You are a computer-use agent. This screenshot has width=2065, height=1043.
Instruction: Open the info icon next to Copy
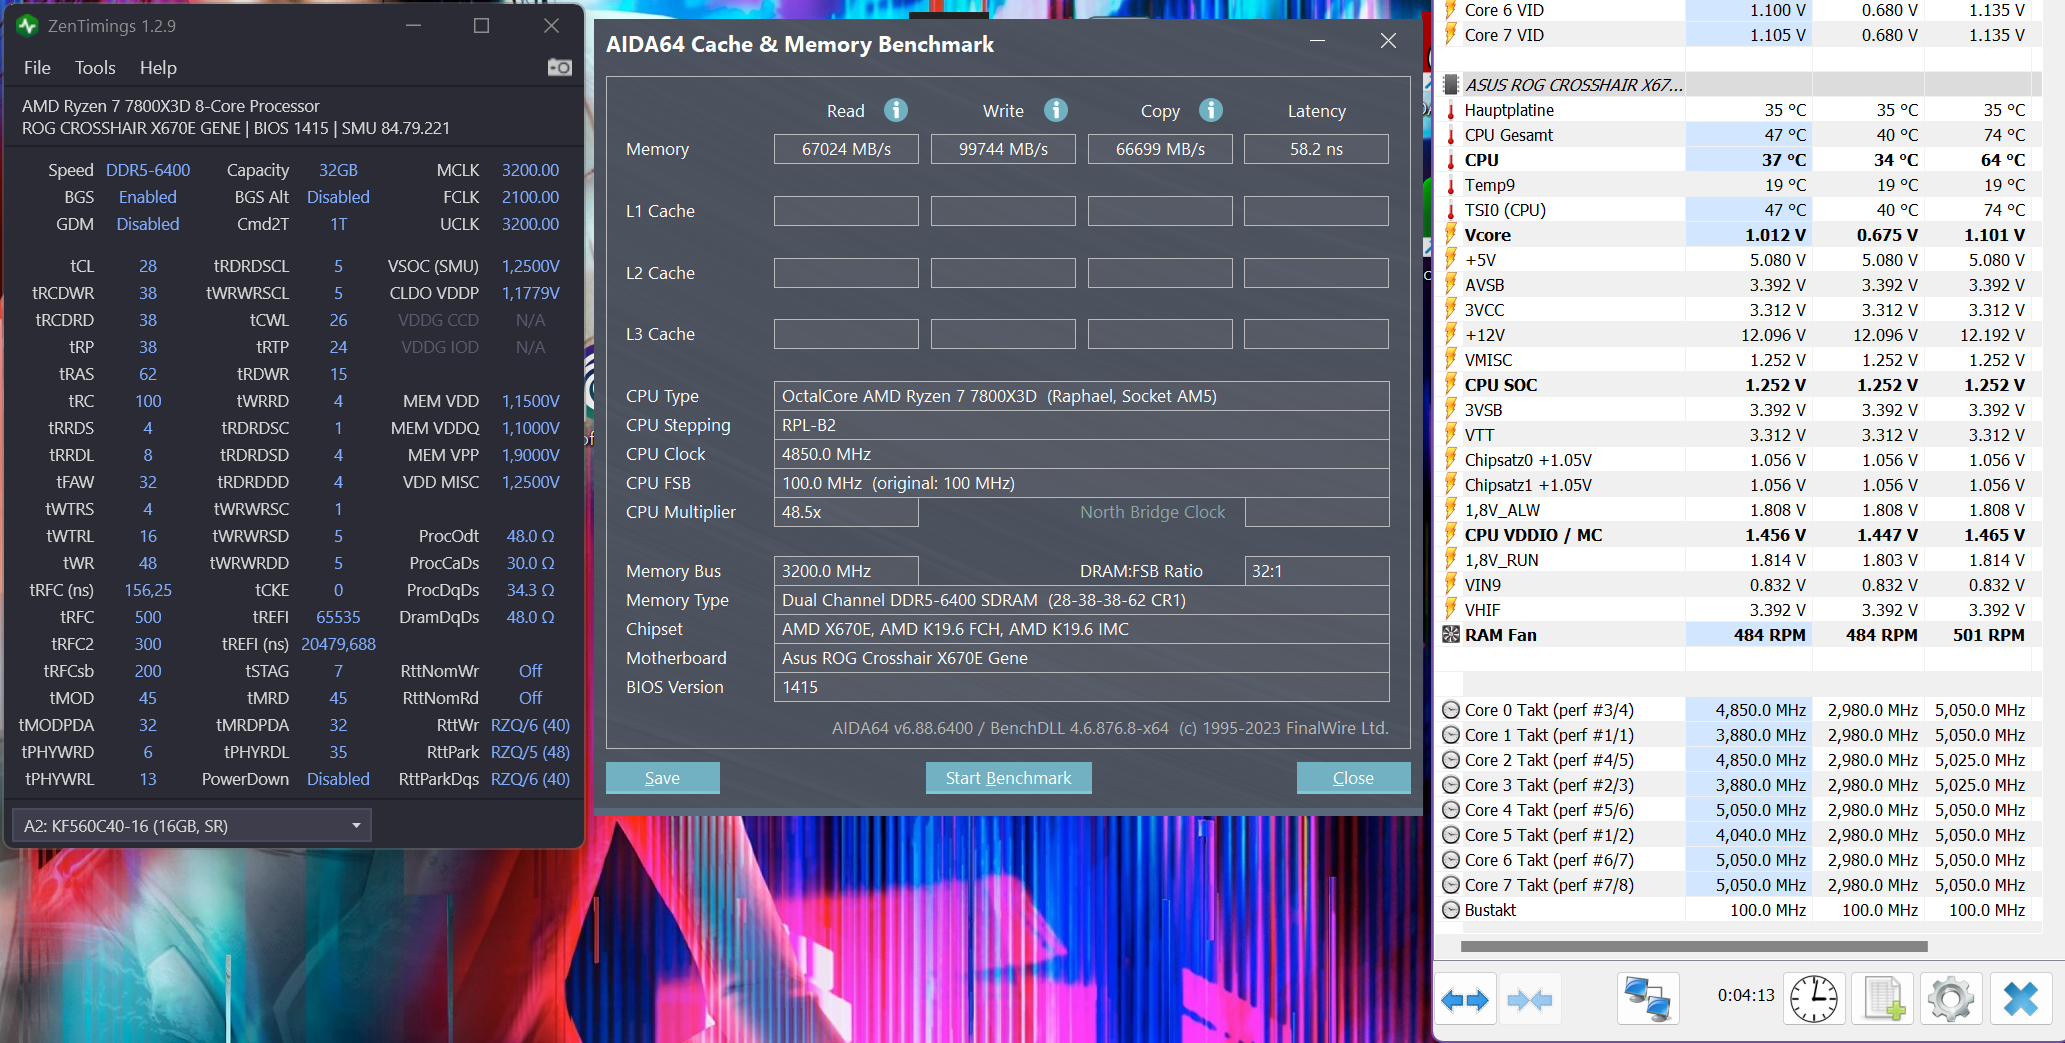1211,110
